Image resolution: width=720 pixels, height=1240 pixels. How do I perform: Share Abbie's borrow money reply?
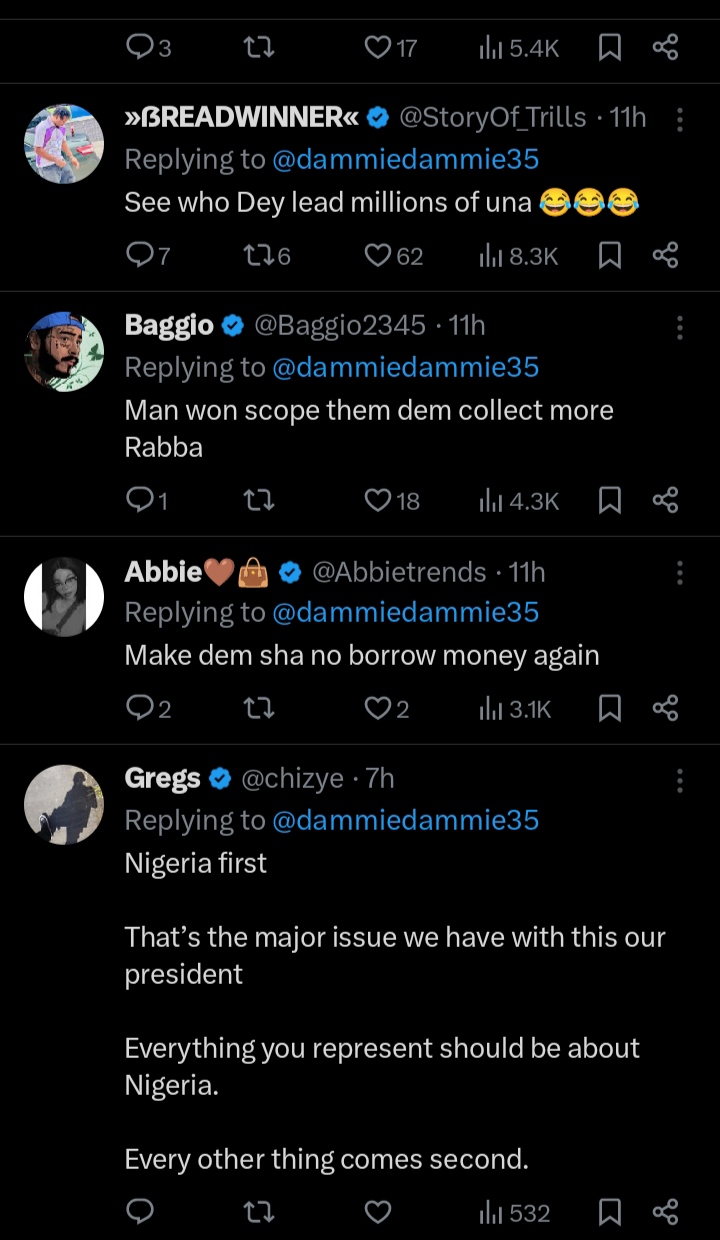pyautogui.click(x=666, y=709)
